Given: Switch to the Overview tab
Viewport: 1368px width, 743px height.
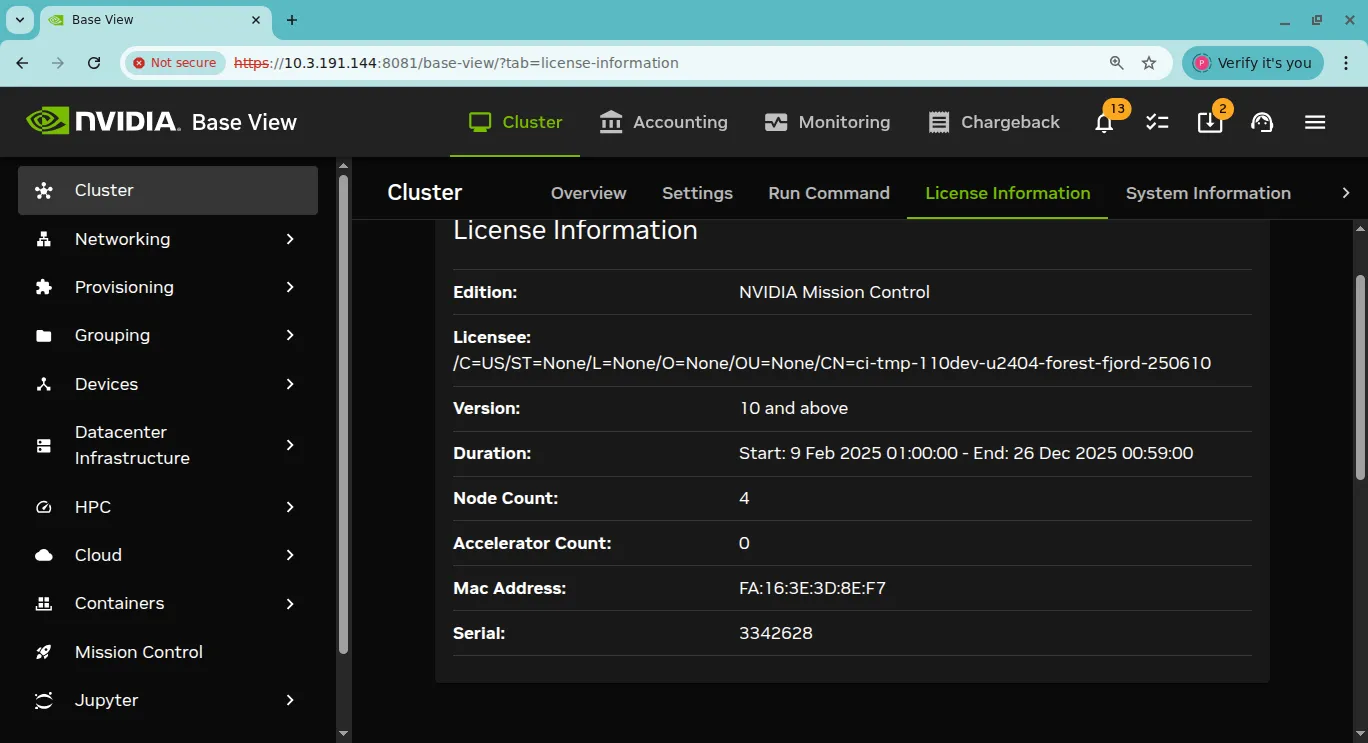Looking at the screenshot, I should 588,193.
